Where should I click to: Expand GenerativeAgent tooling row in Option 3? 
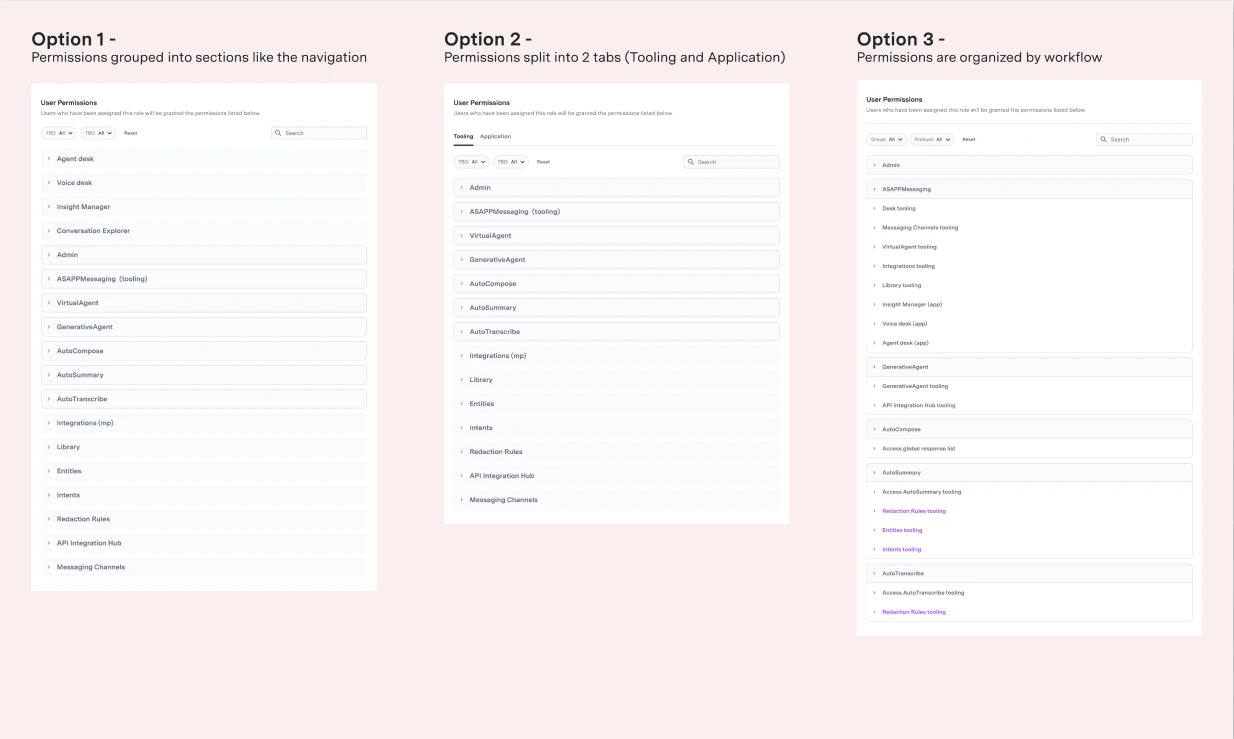tap(1029, 386)
